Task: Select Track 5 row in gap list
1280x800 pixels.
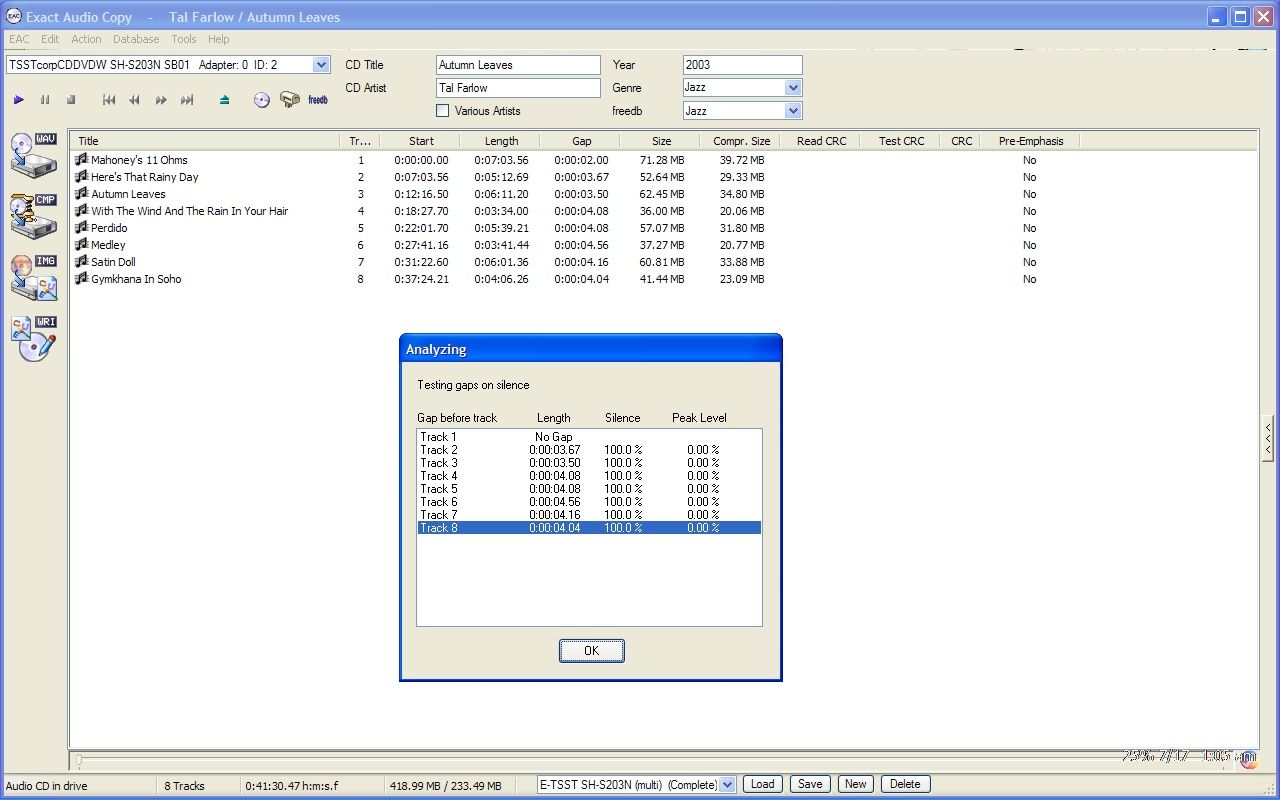Action: coord(588,489)
